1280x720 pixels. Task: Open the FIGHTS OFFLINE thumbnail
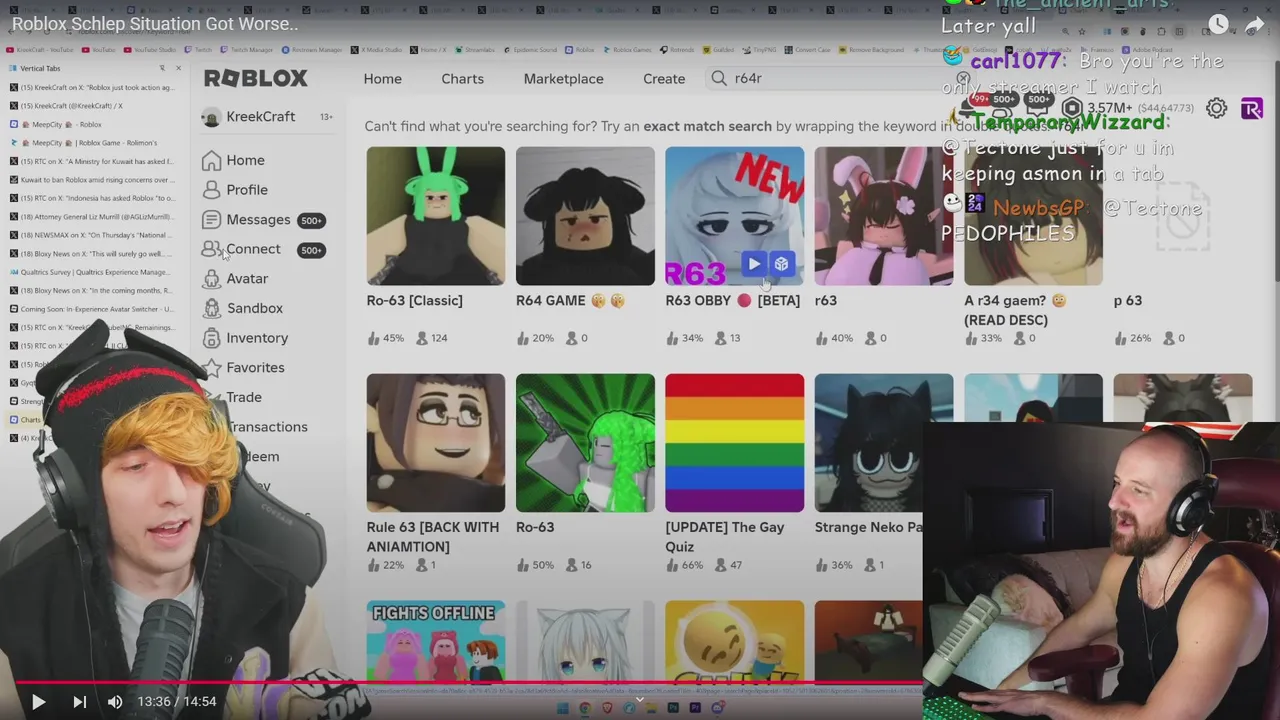435,641
